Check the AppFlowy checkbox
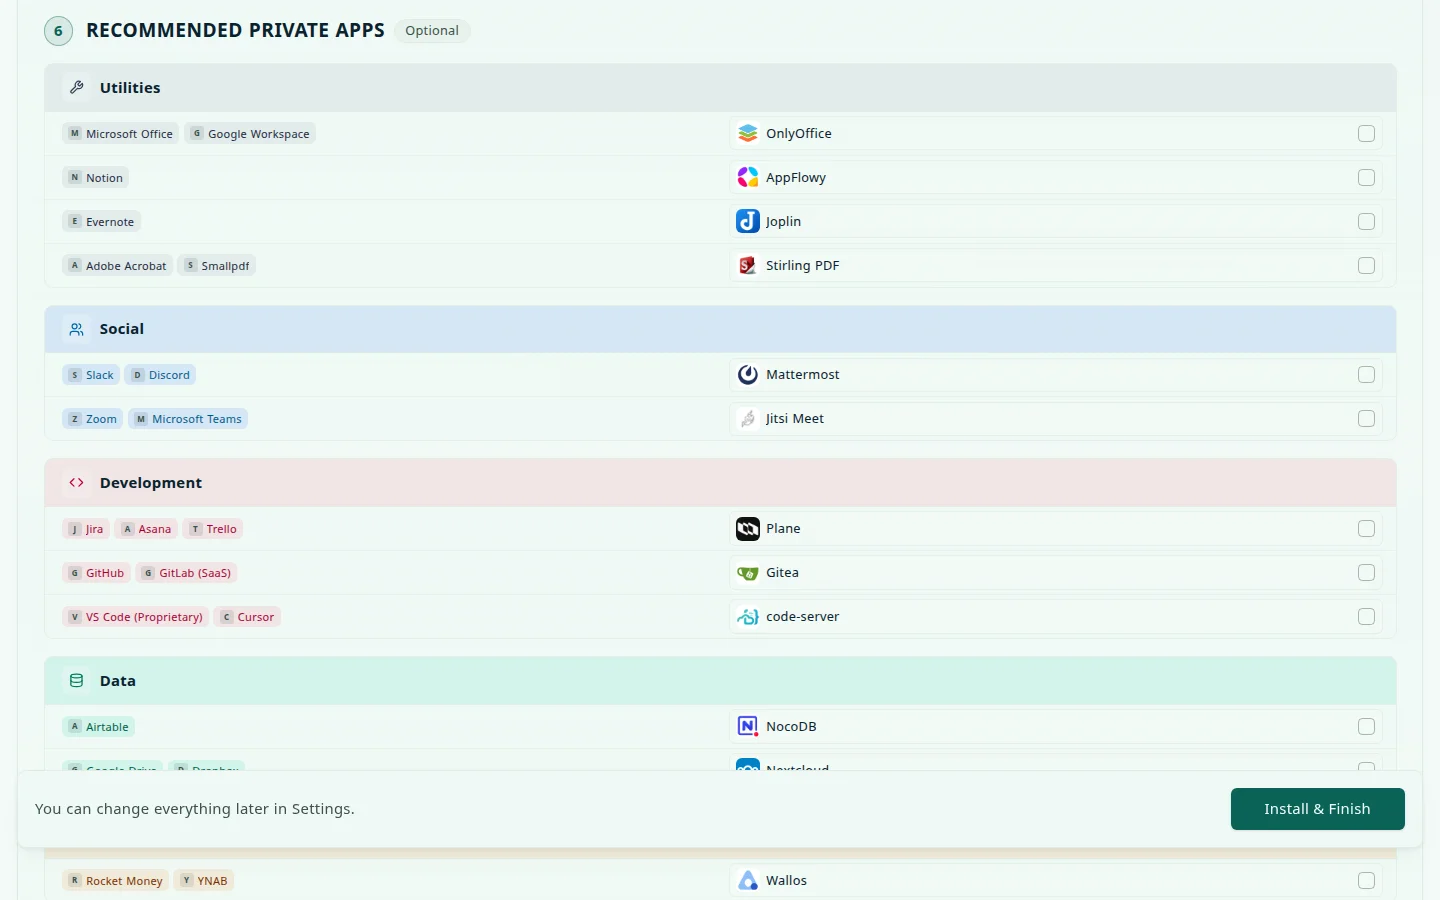The height and width of the screenshot is (900, 1440). 1366,177
